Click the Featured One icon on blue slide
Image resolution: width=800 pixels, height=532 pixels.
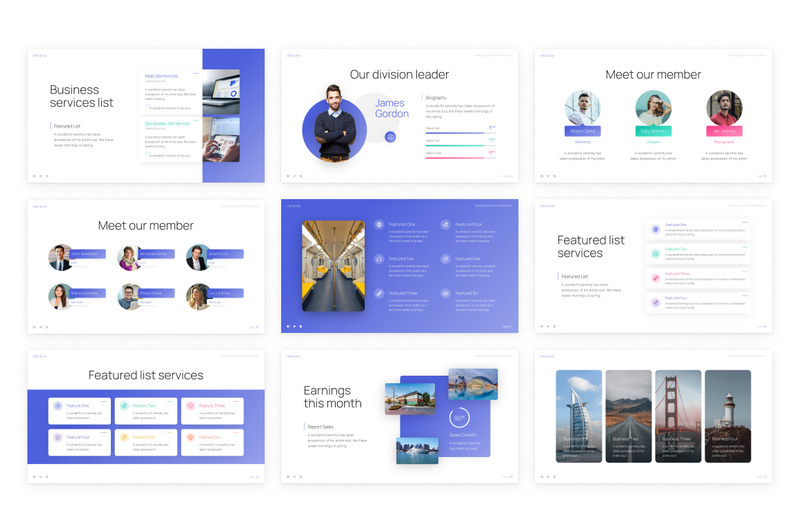[379, 224]
